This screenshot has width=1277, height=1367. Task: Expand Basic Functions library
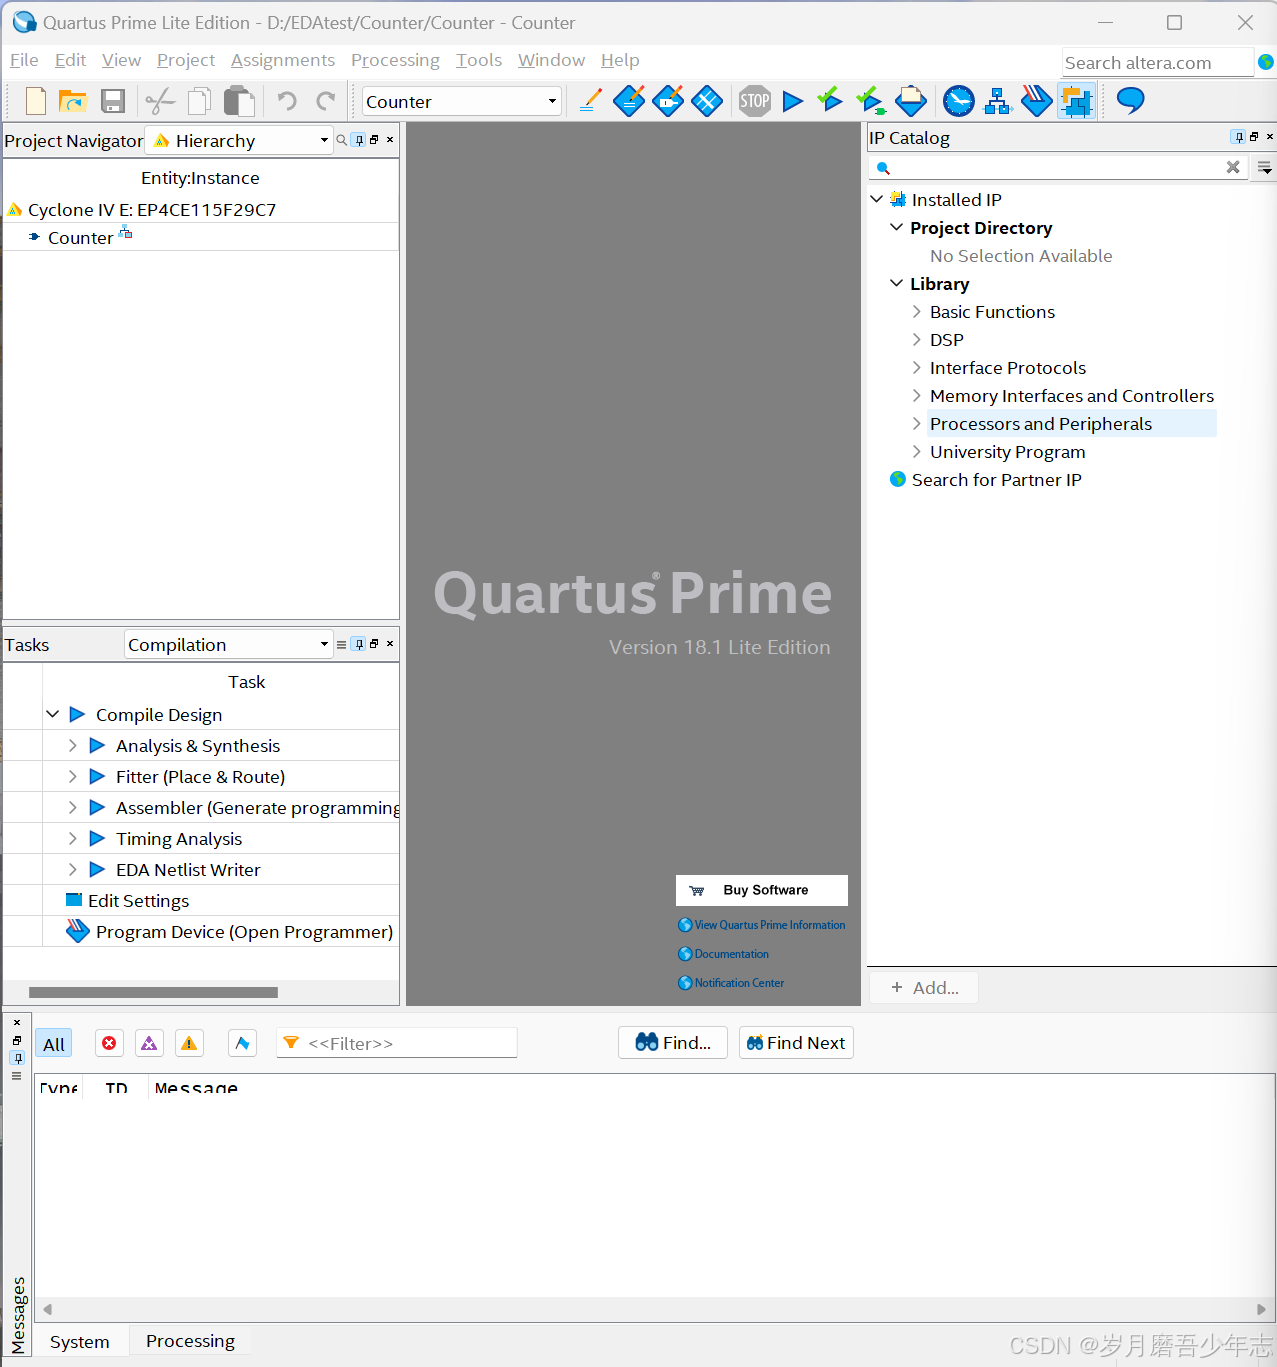916,311
